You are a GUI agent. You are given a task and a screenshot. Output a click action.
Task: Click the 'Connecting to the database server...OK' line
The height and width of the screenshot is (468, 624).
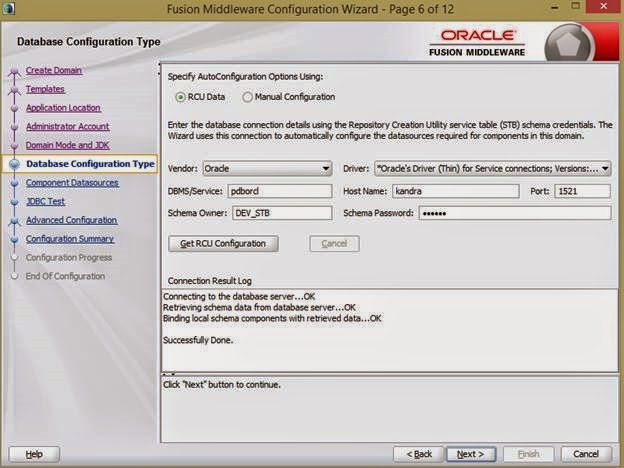point(239,296)
